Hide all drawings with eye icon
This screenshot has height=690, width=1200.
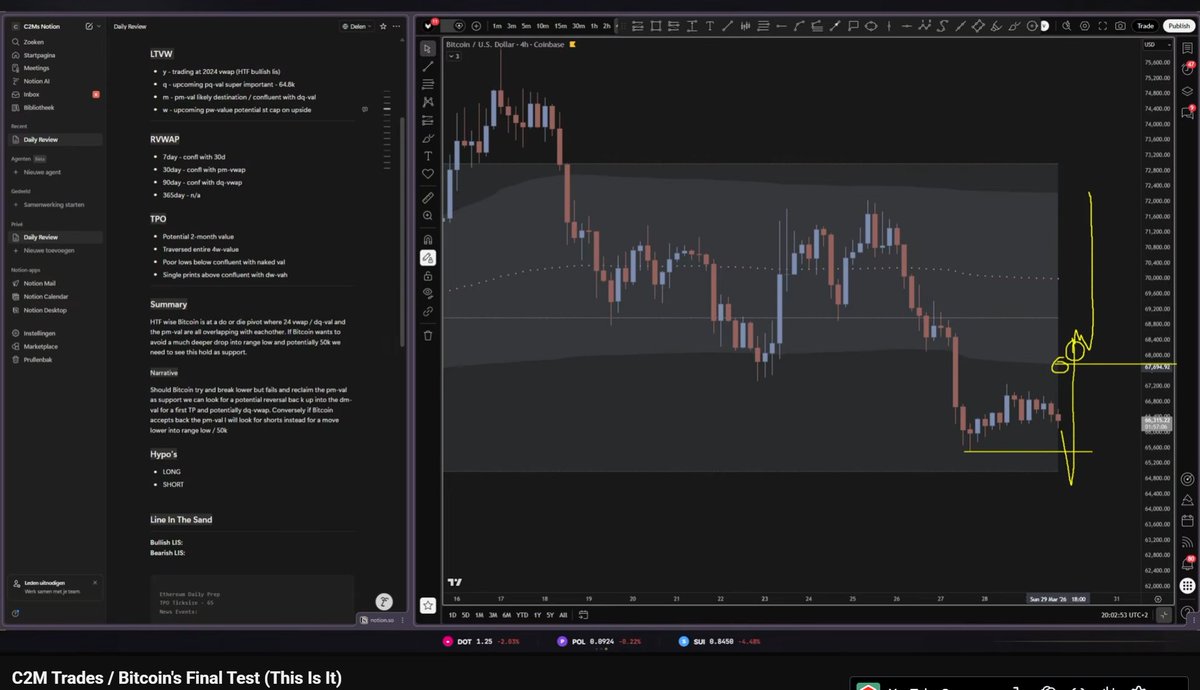click(x=428, y=293)
